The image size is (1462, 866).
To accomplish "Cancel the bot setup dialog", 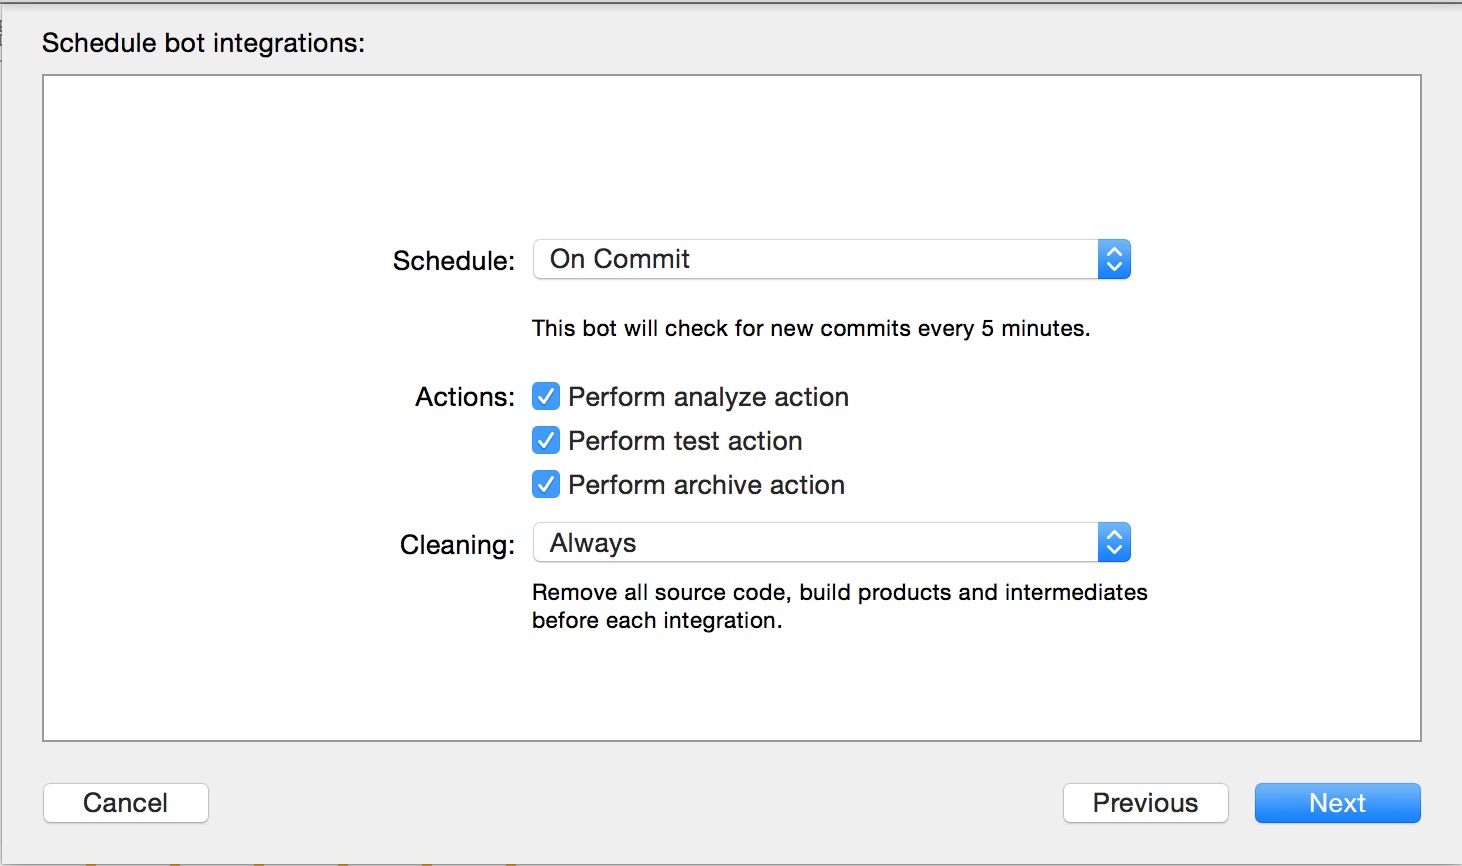I will [x=126, y=803].
